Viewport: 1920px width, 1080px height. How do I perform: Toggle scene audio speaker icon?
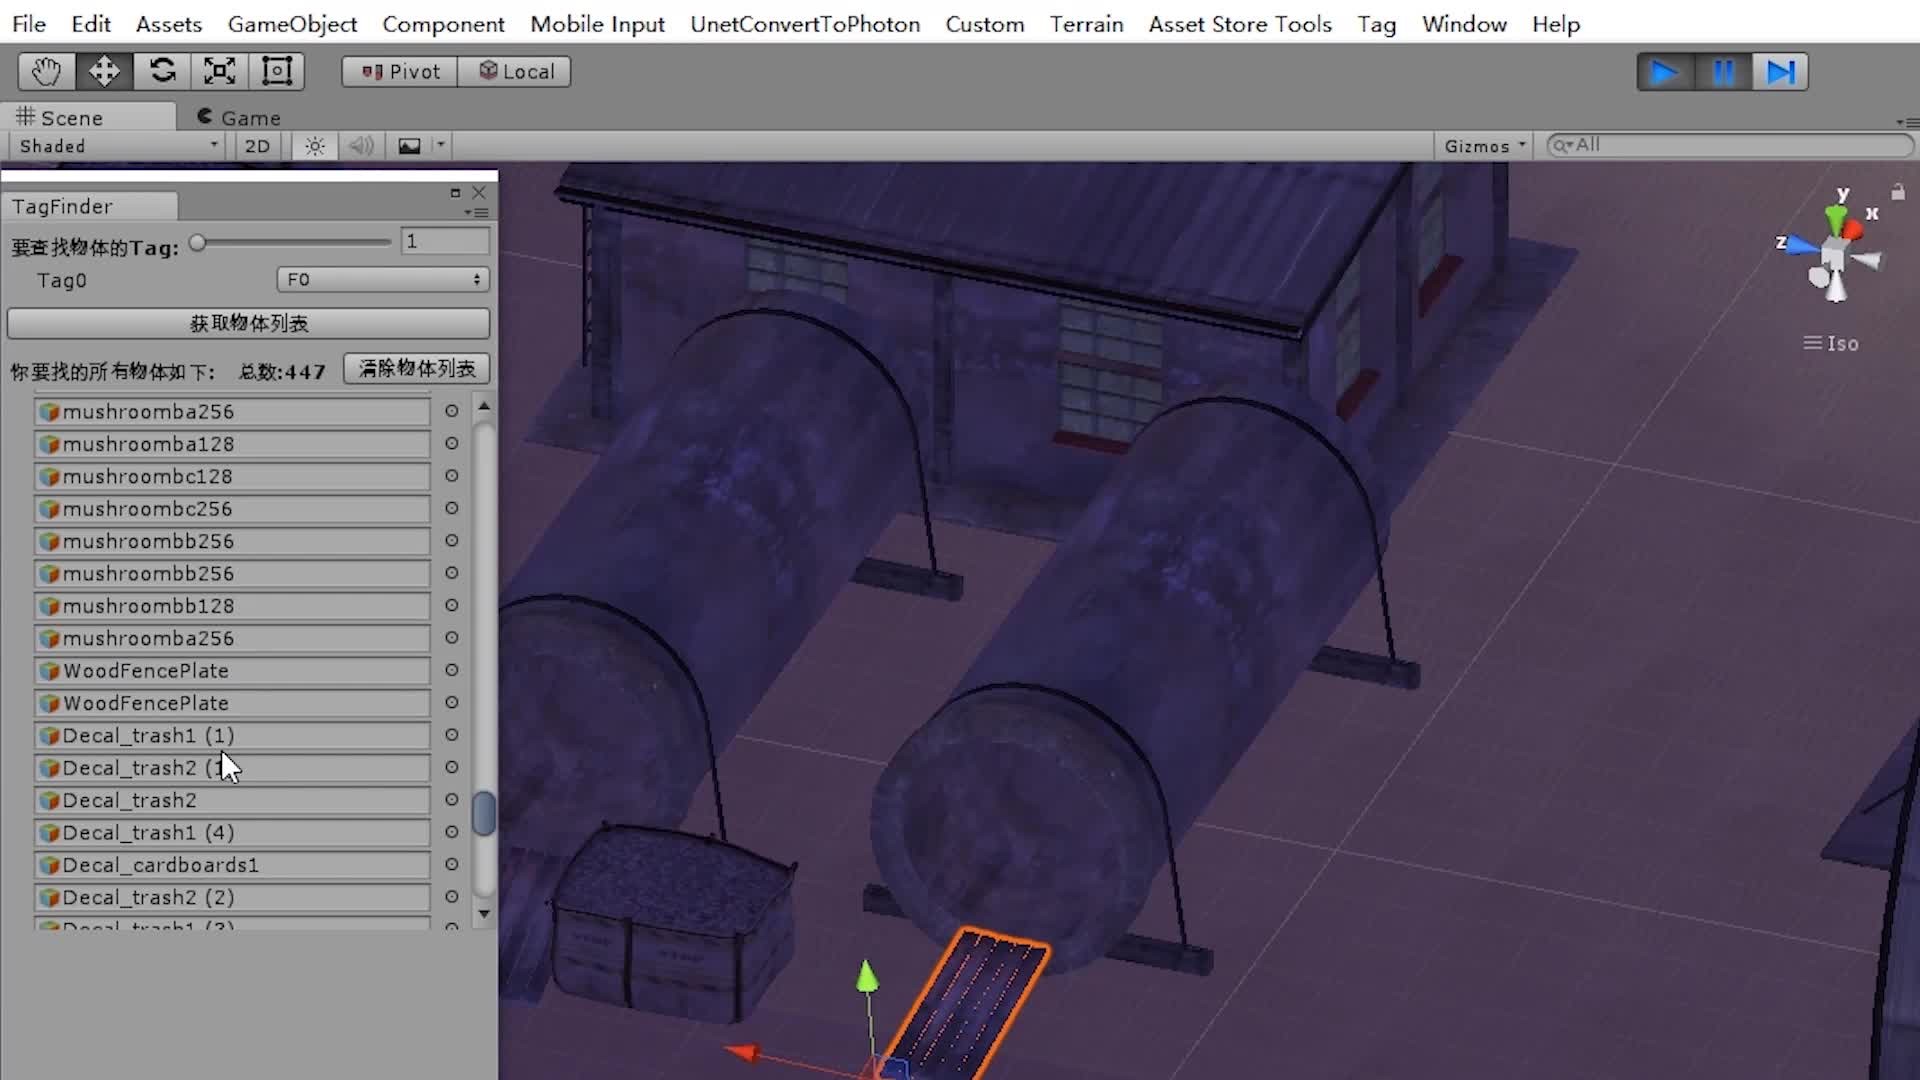click(361, 146)
